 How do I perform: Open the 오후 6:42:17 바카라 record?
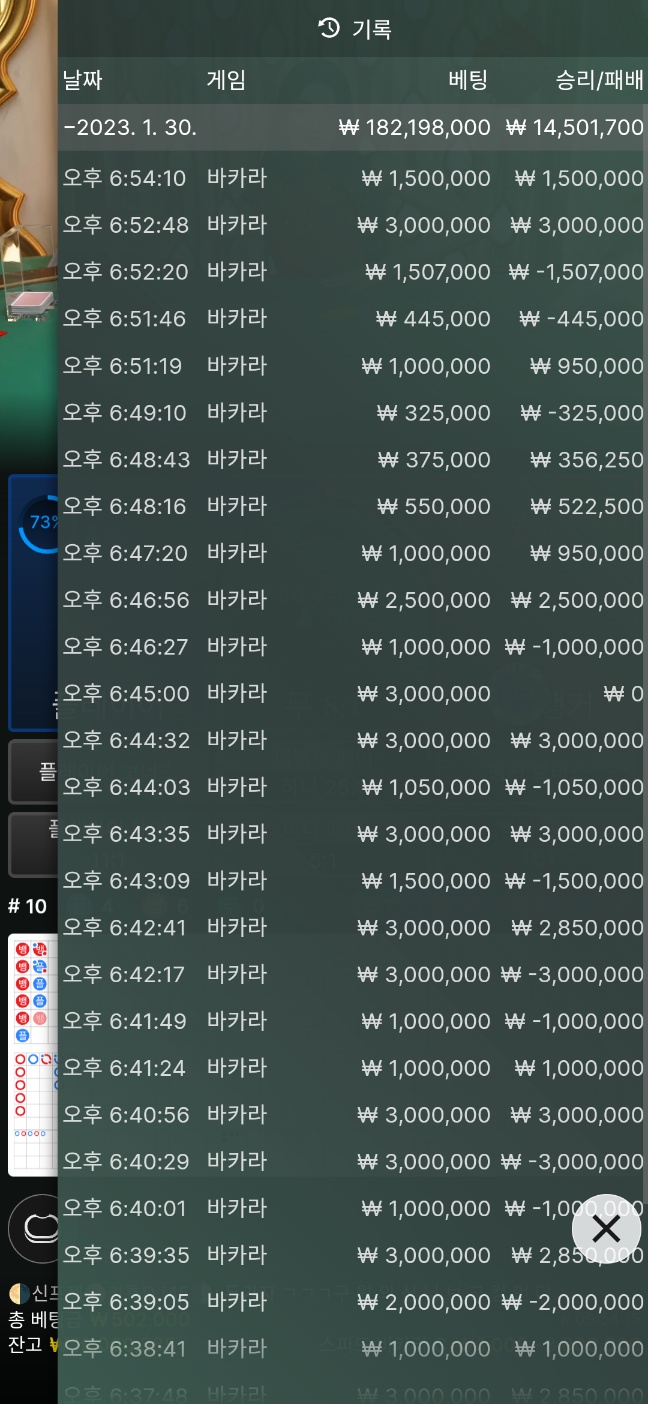(352, 974)
